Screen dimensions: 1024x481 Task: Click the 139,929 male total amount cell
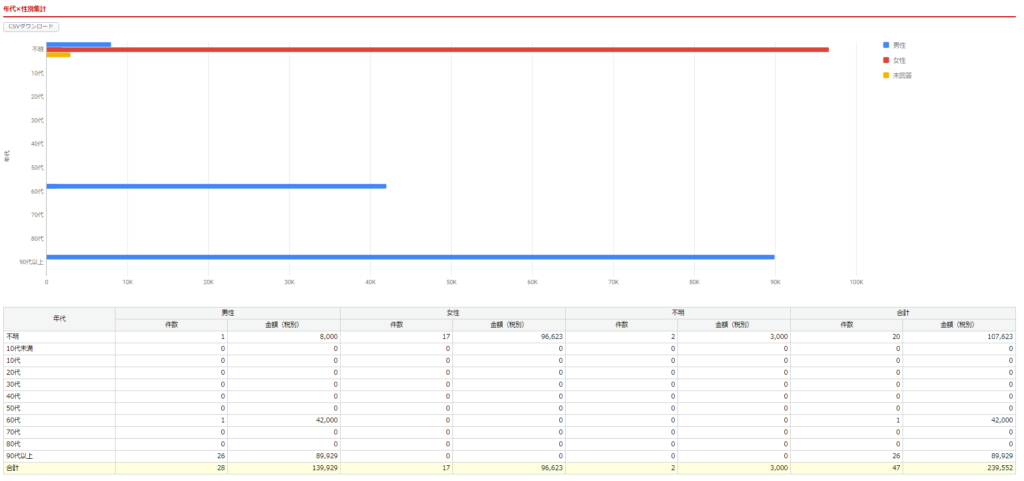(284, 468)
